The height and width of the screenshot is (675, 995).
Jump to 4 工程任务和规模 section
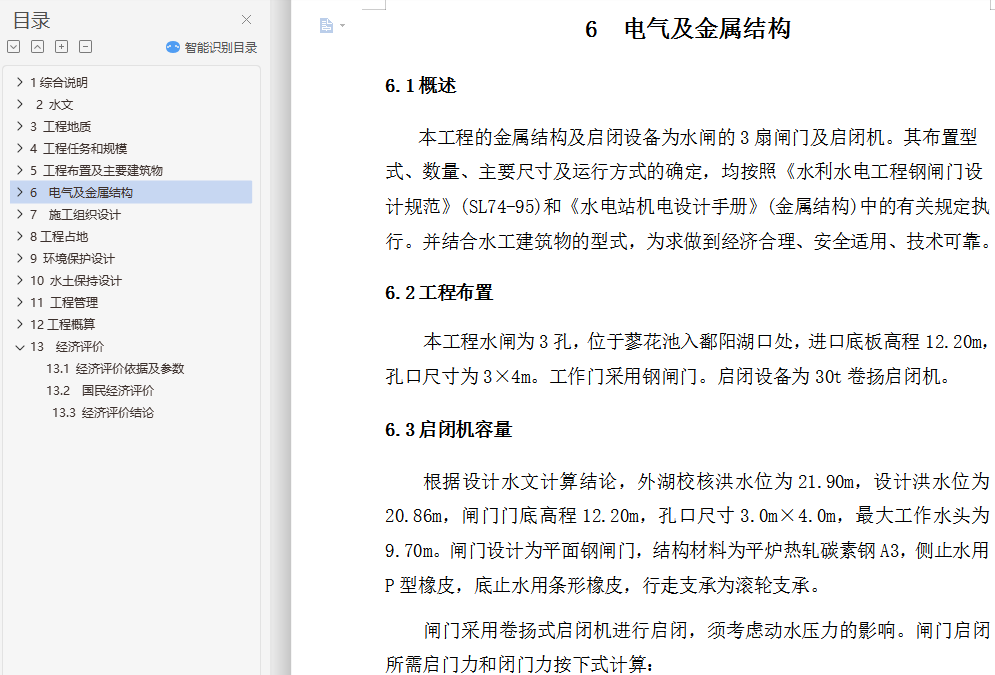pos(79,148)
